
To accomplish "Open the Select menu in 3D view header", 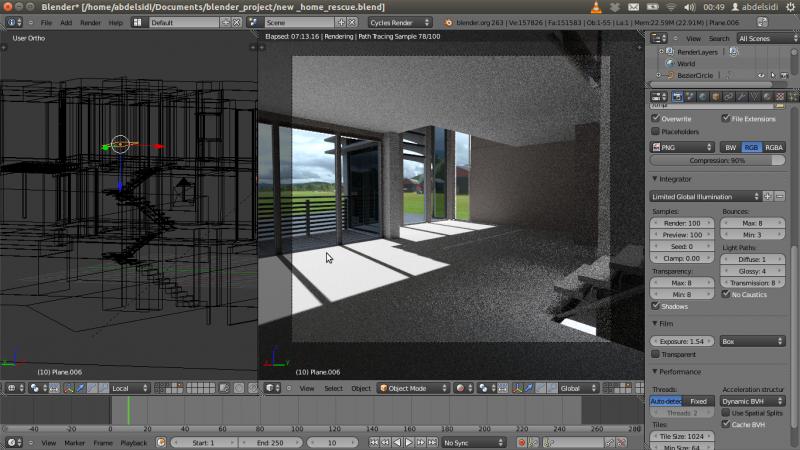I will tap(333, 388).
